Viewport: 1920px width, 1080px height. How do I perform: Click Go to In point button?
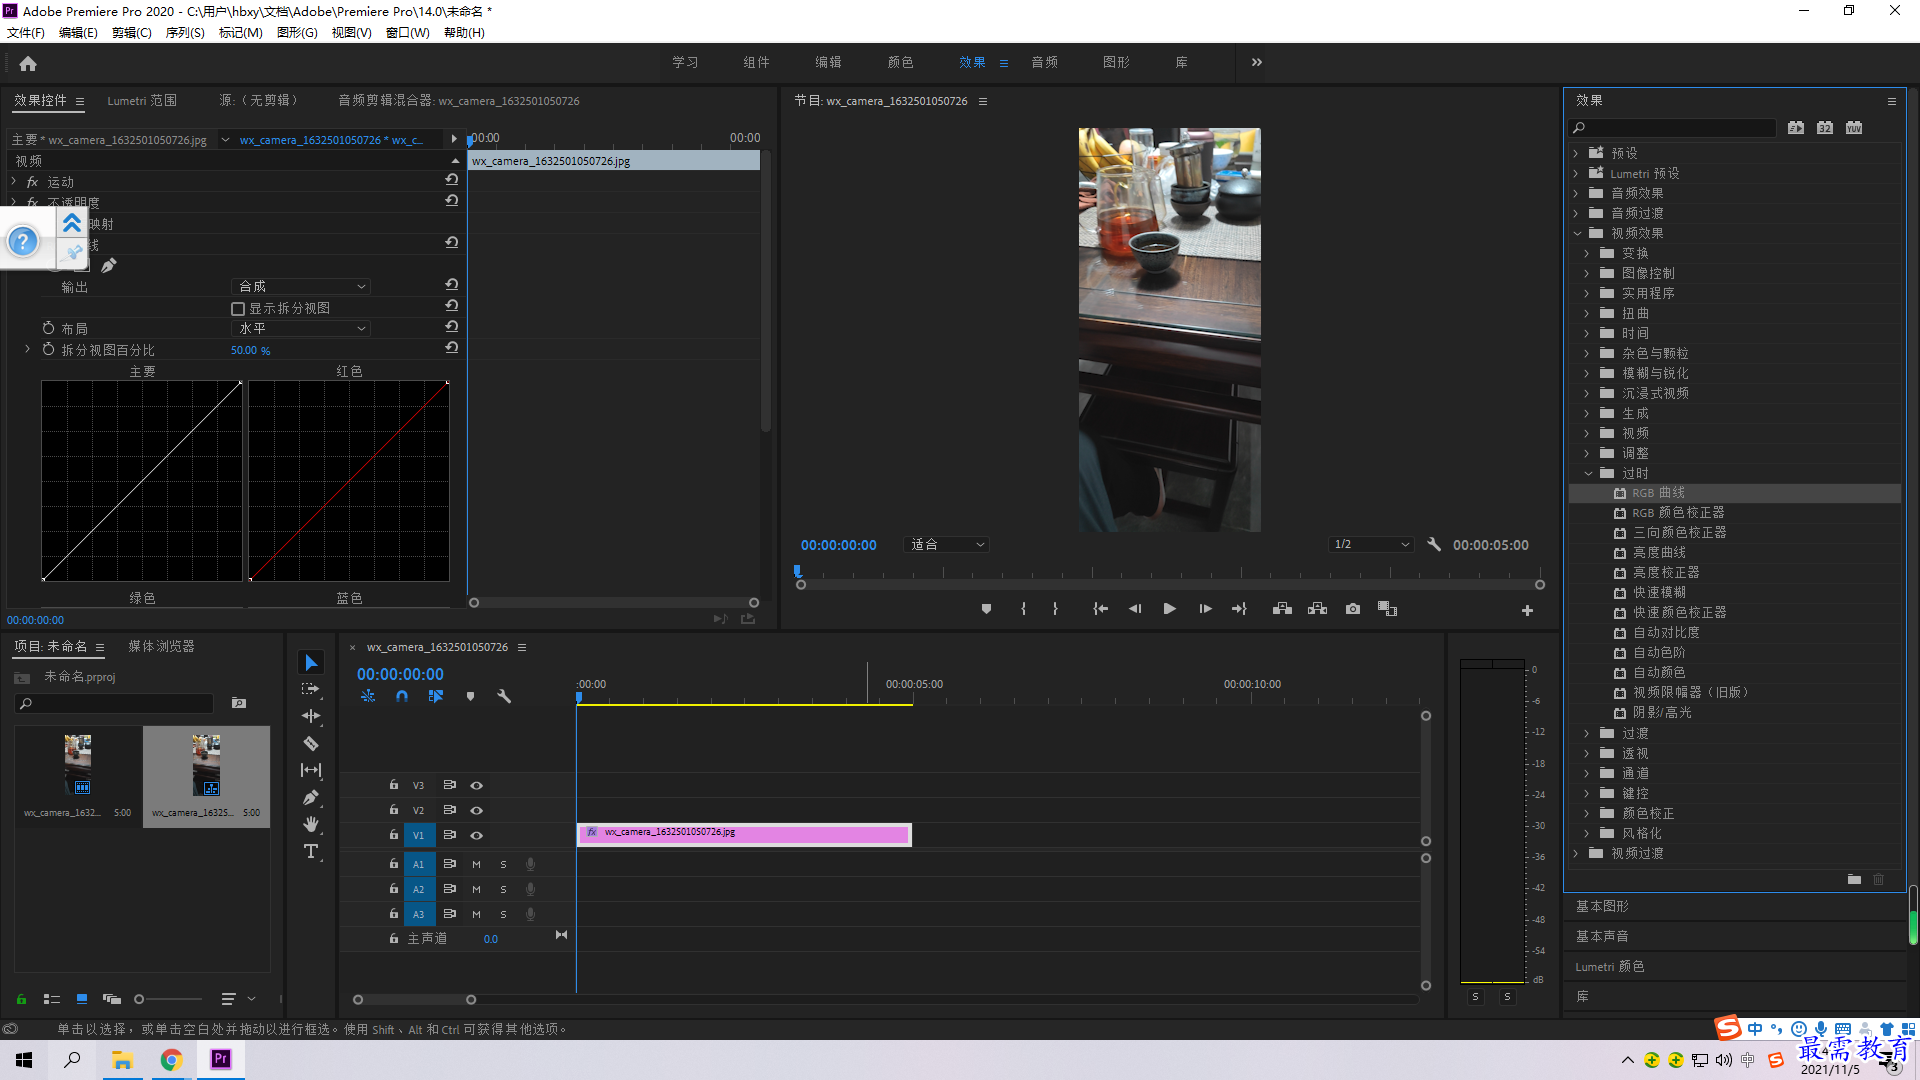tap(1100, 609)
